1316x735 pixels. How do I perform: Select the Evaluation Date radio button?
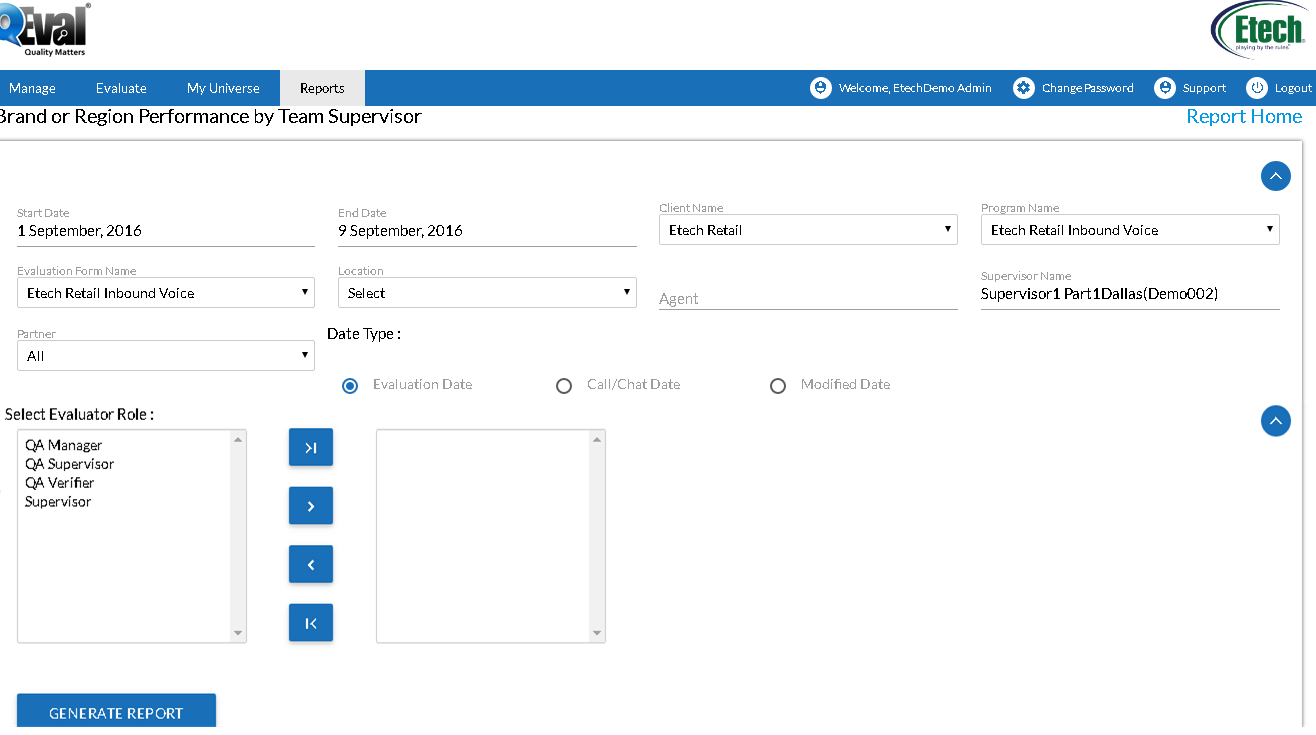point(350,386)
